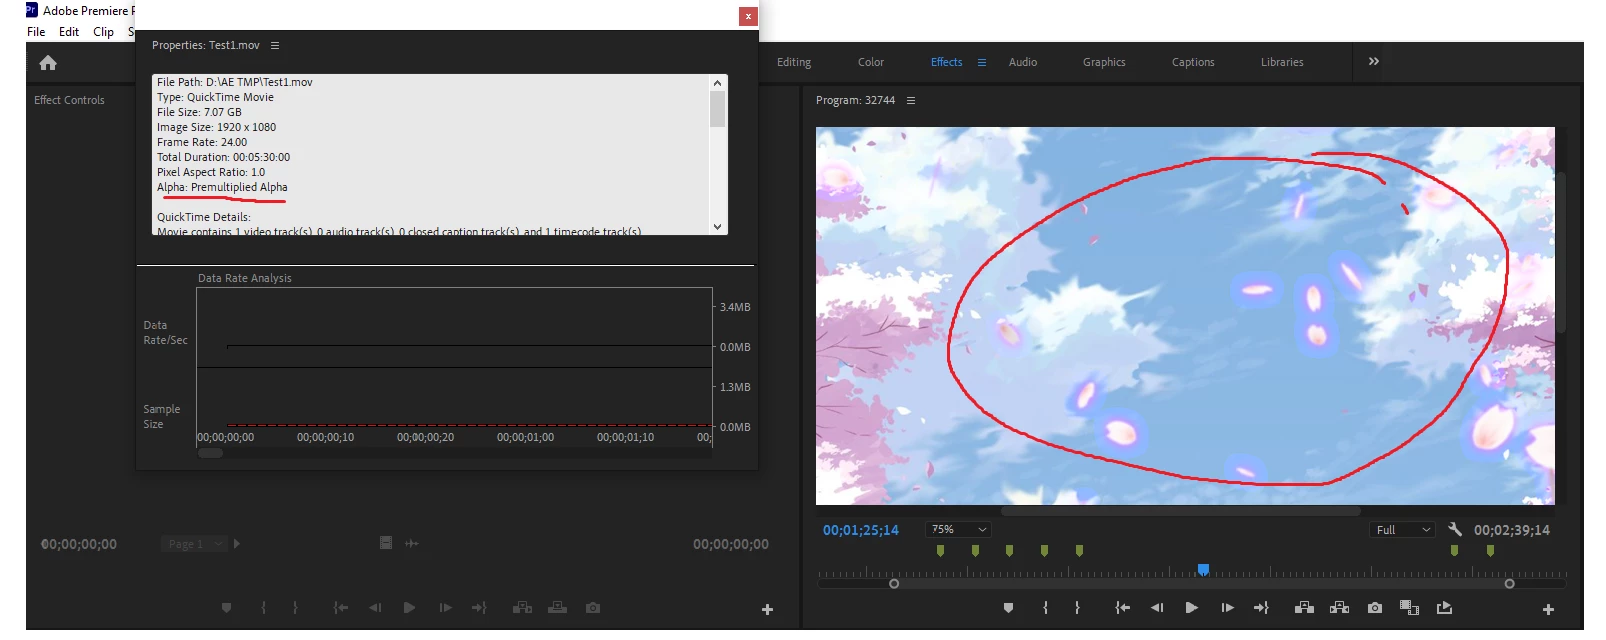Open the Program 32744 panel menu

(910, 100)
